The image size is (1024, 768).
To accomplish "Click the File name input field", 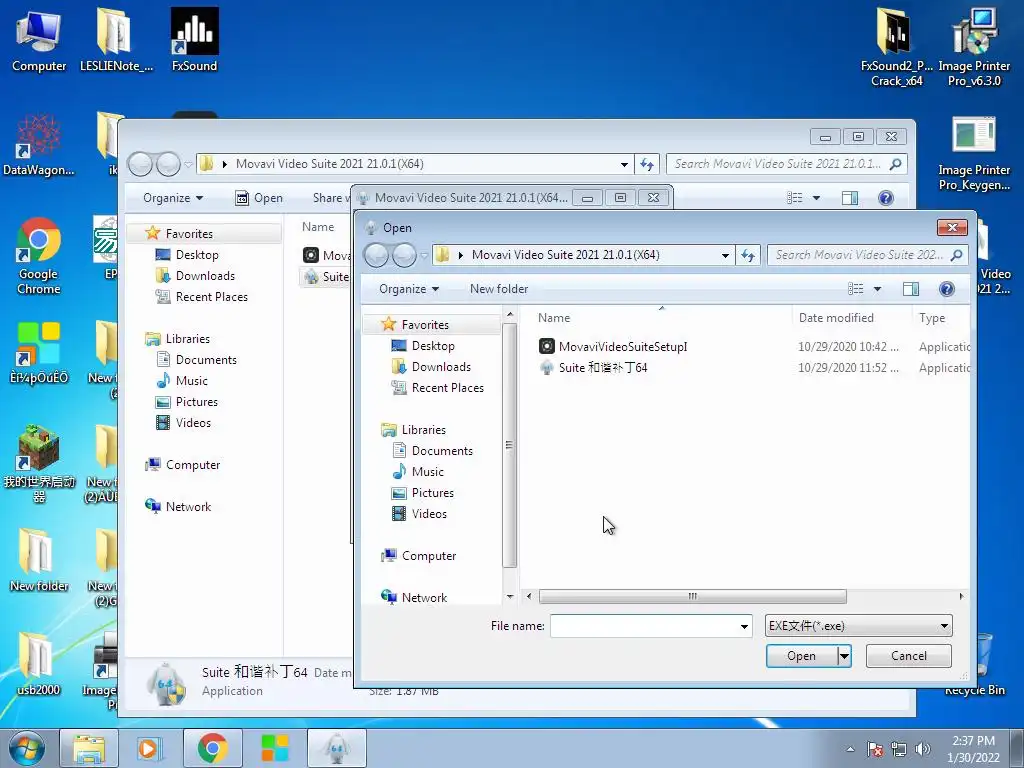I will click(643, 626).
